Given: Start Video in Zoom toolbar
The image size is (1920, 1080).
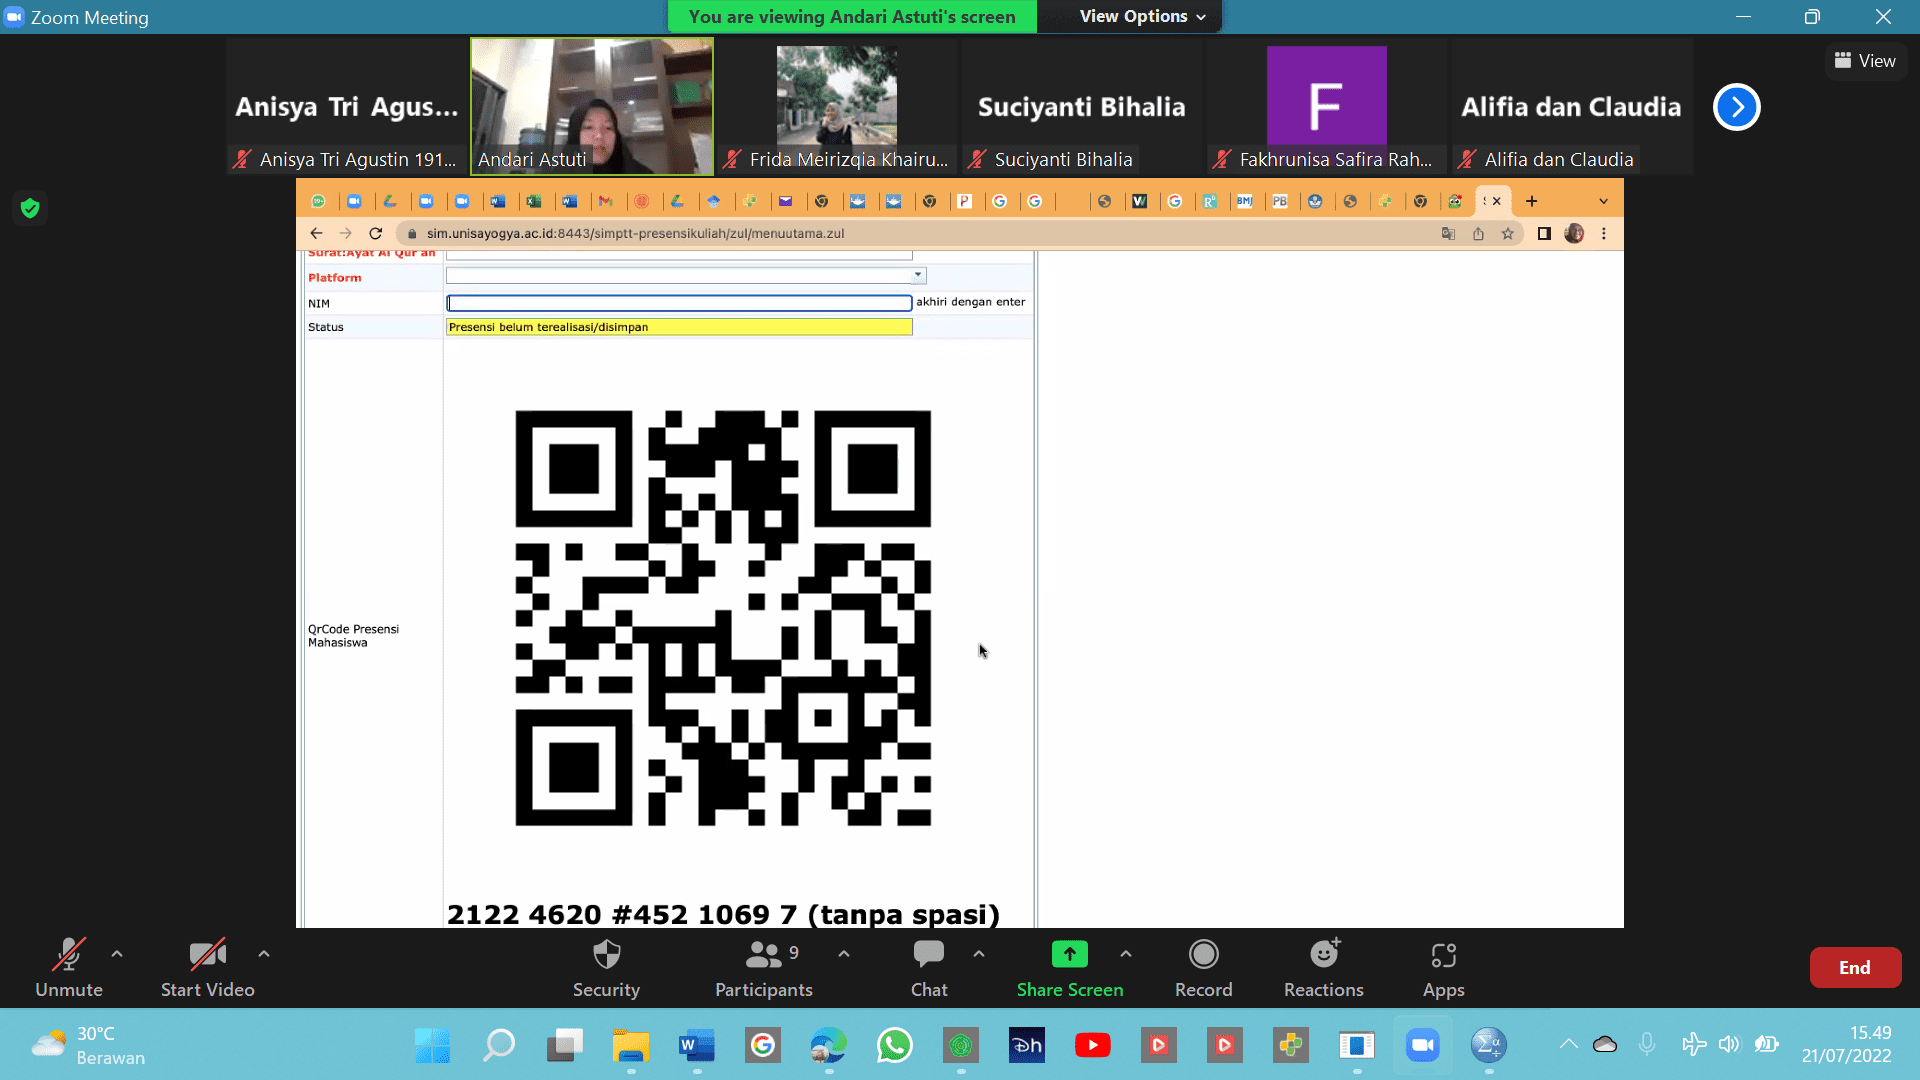Looking at the screenshot, I should 208,967.
